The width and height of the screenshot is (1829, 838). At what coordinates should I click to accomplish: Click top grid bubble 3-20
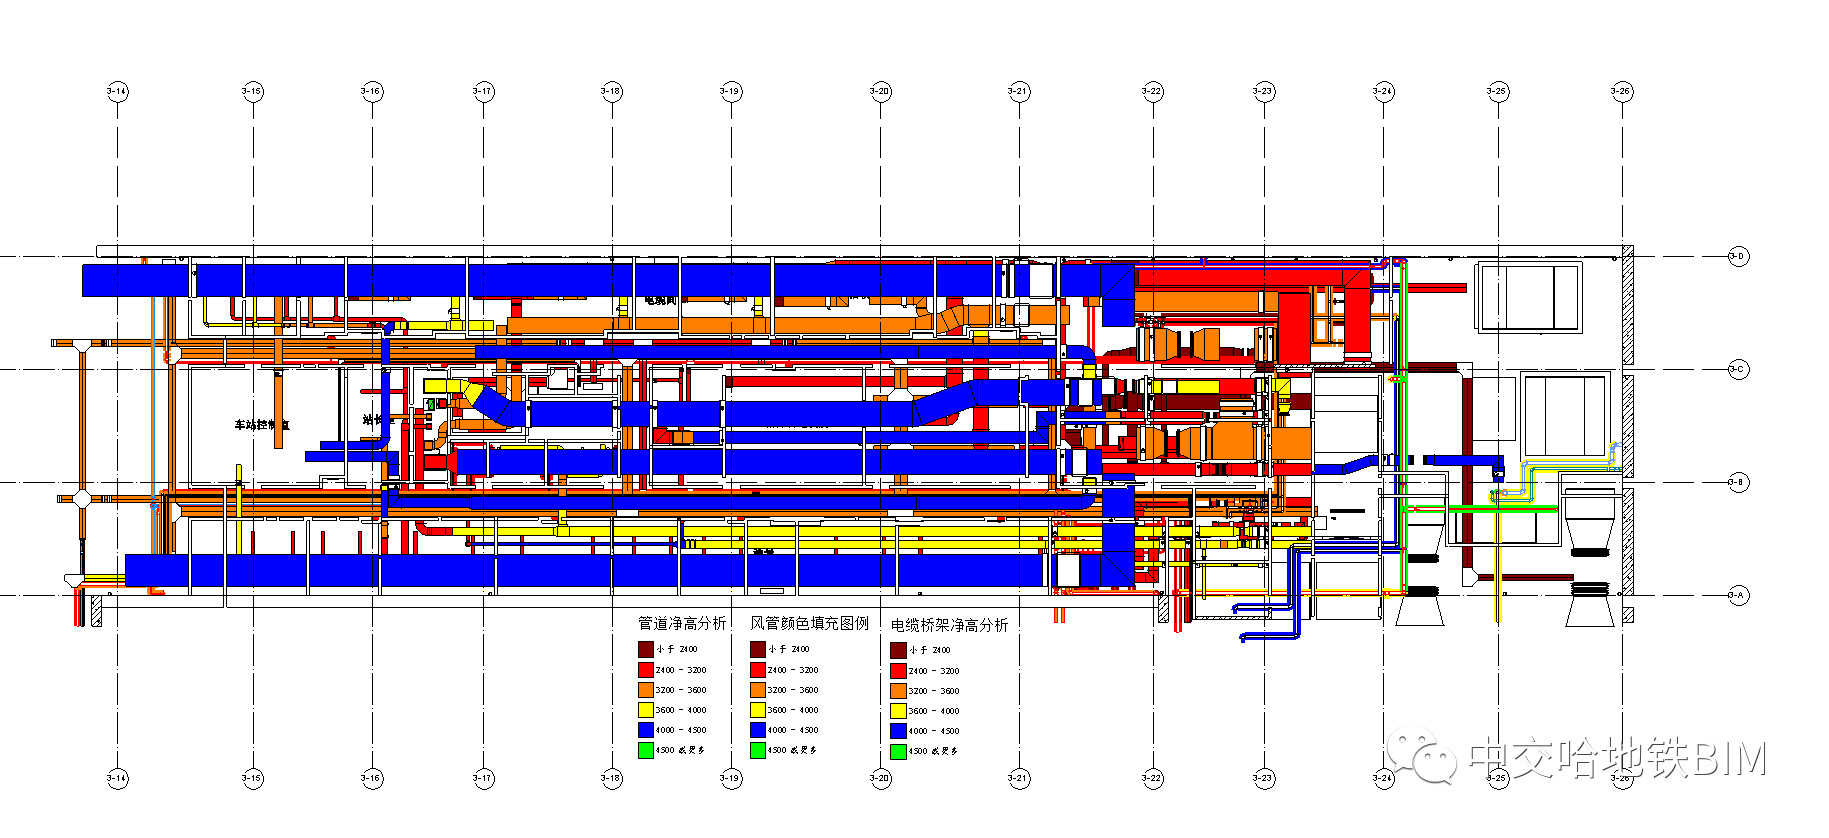click(x=880, y=91)
